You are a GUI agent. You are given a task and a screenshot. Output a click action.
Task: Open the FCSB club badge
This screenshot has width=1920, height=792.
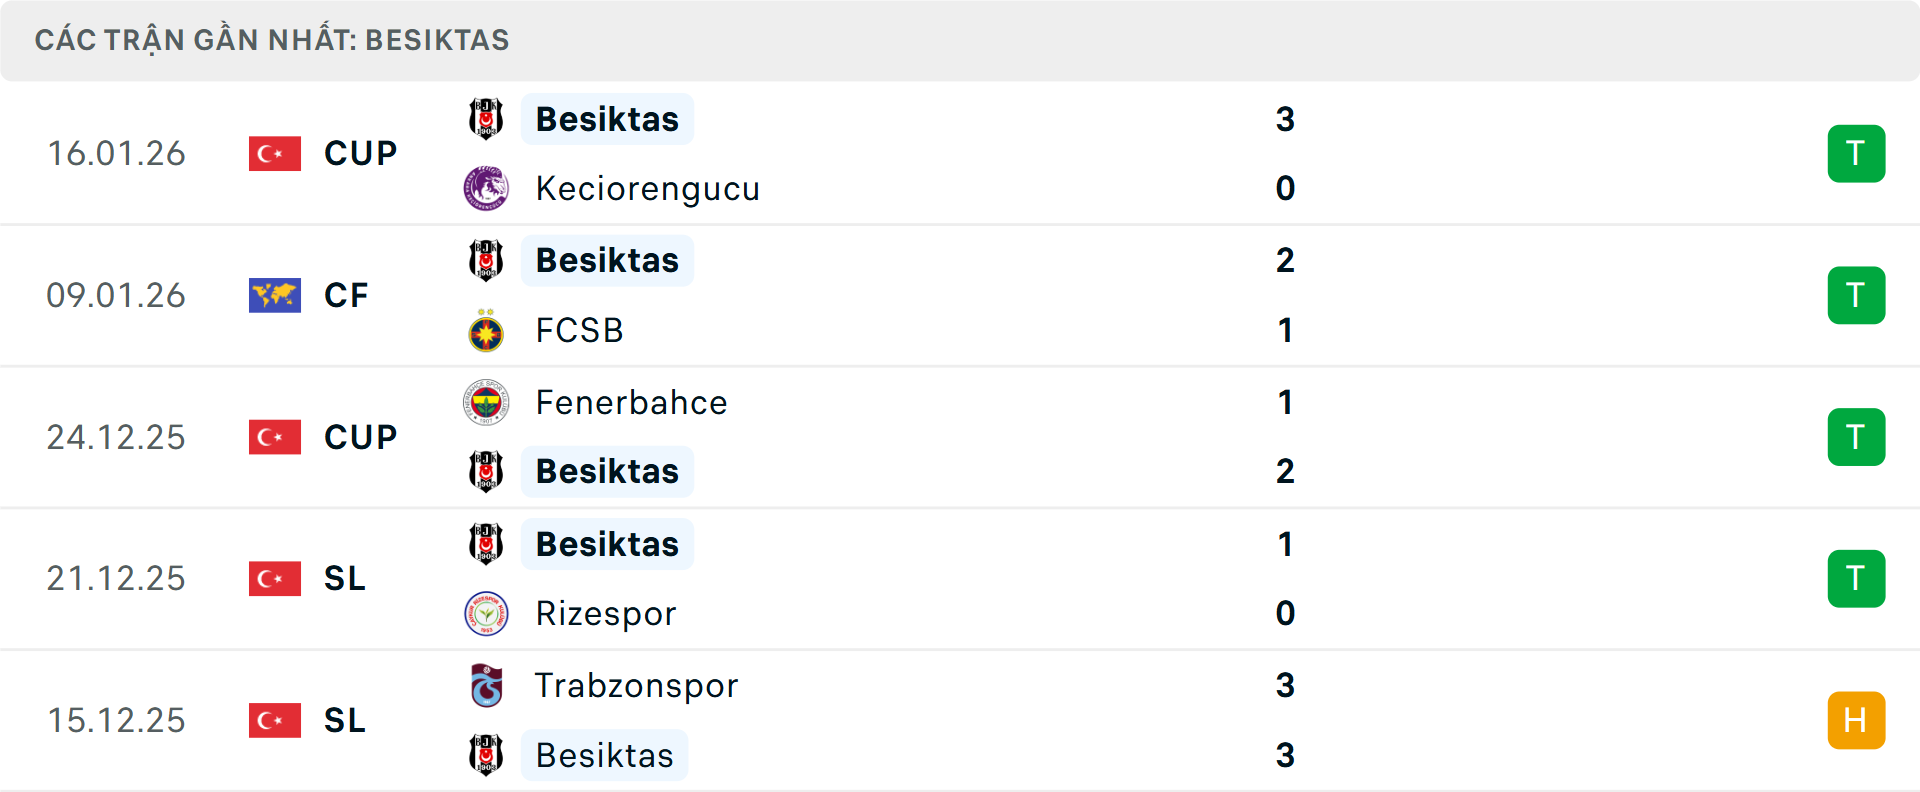(485, 330)
